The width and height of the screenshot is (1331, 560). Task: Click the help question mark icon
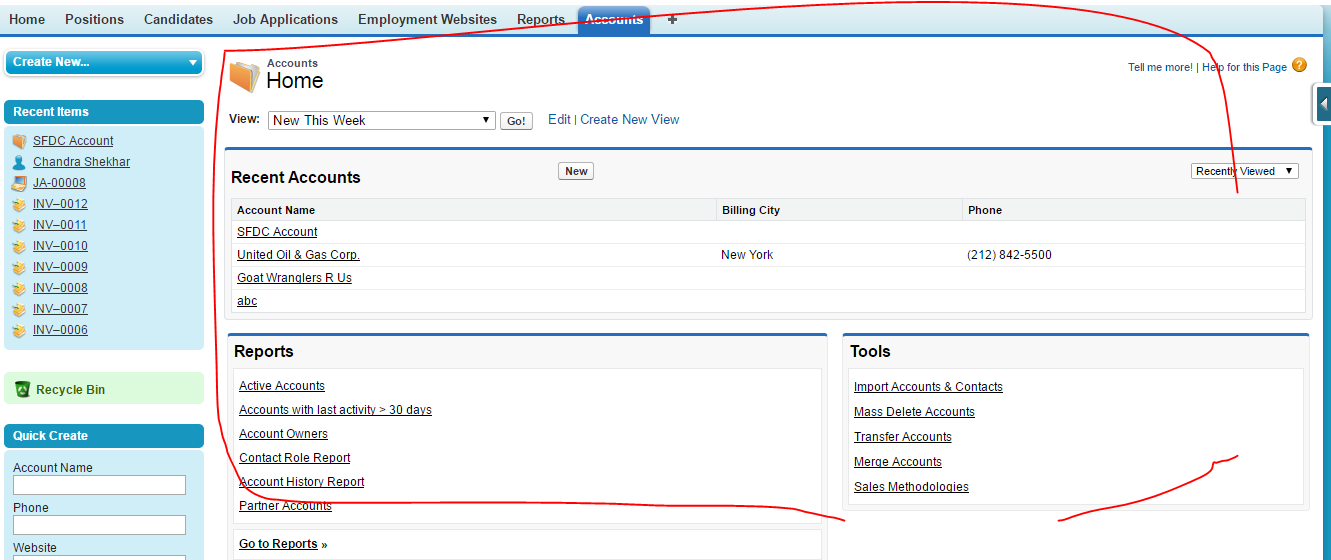(x=1299, y=65)
